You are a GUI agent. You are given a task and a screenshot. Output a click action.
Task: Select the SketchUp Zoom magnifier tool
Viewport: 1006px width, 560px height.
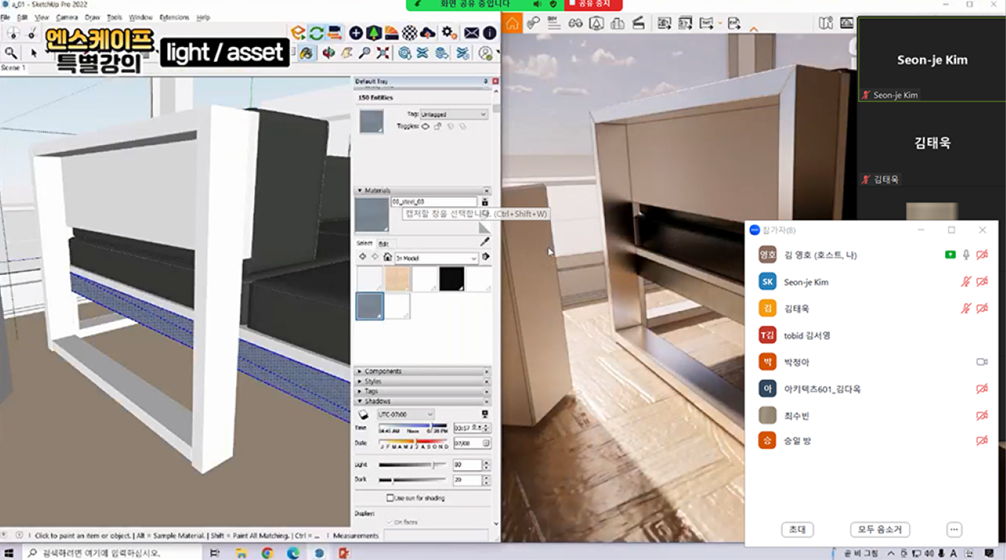pos(364,53)
